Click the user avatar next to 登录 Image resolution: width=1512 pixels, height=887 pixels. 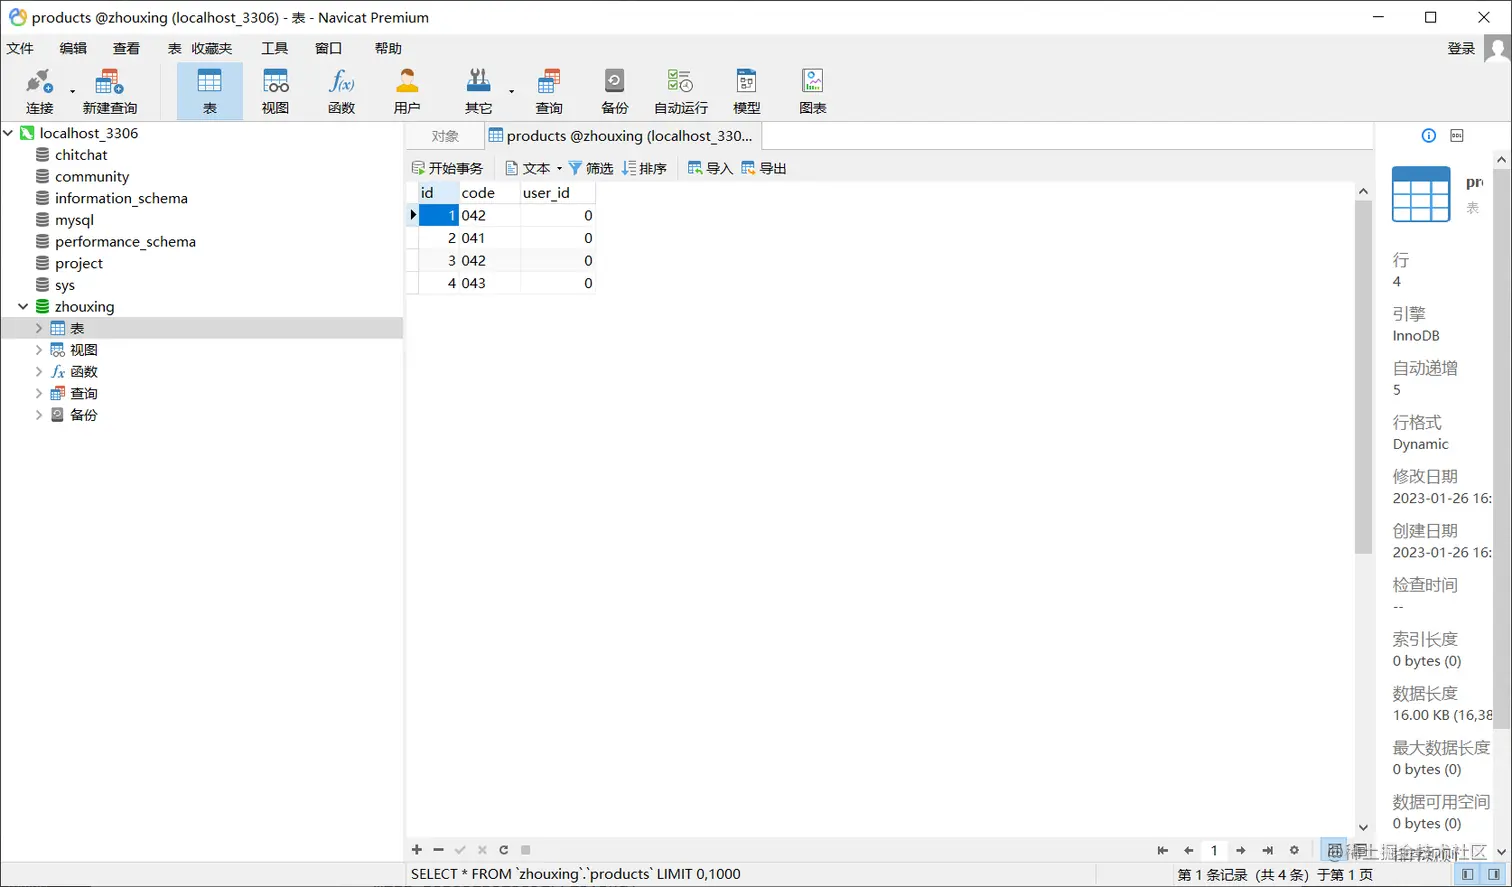point(1496,48)
